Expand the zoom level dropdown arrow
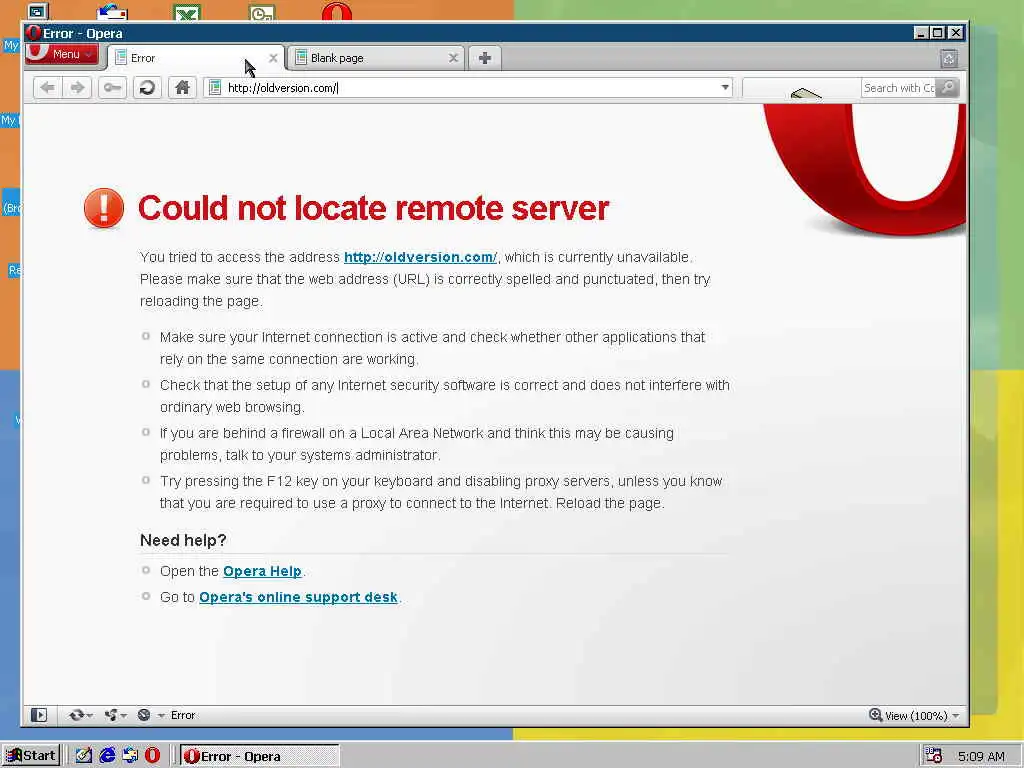Image resolution: width=1024 pixels, height=768 pixels. 956,716
